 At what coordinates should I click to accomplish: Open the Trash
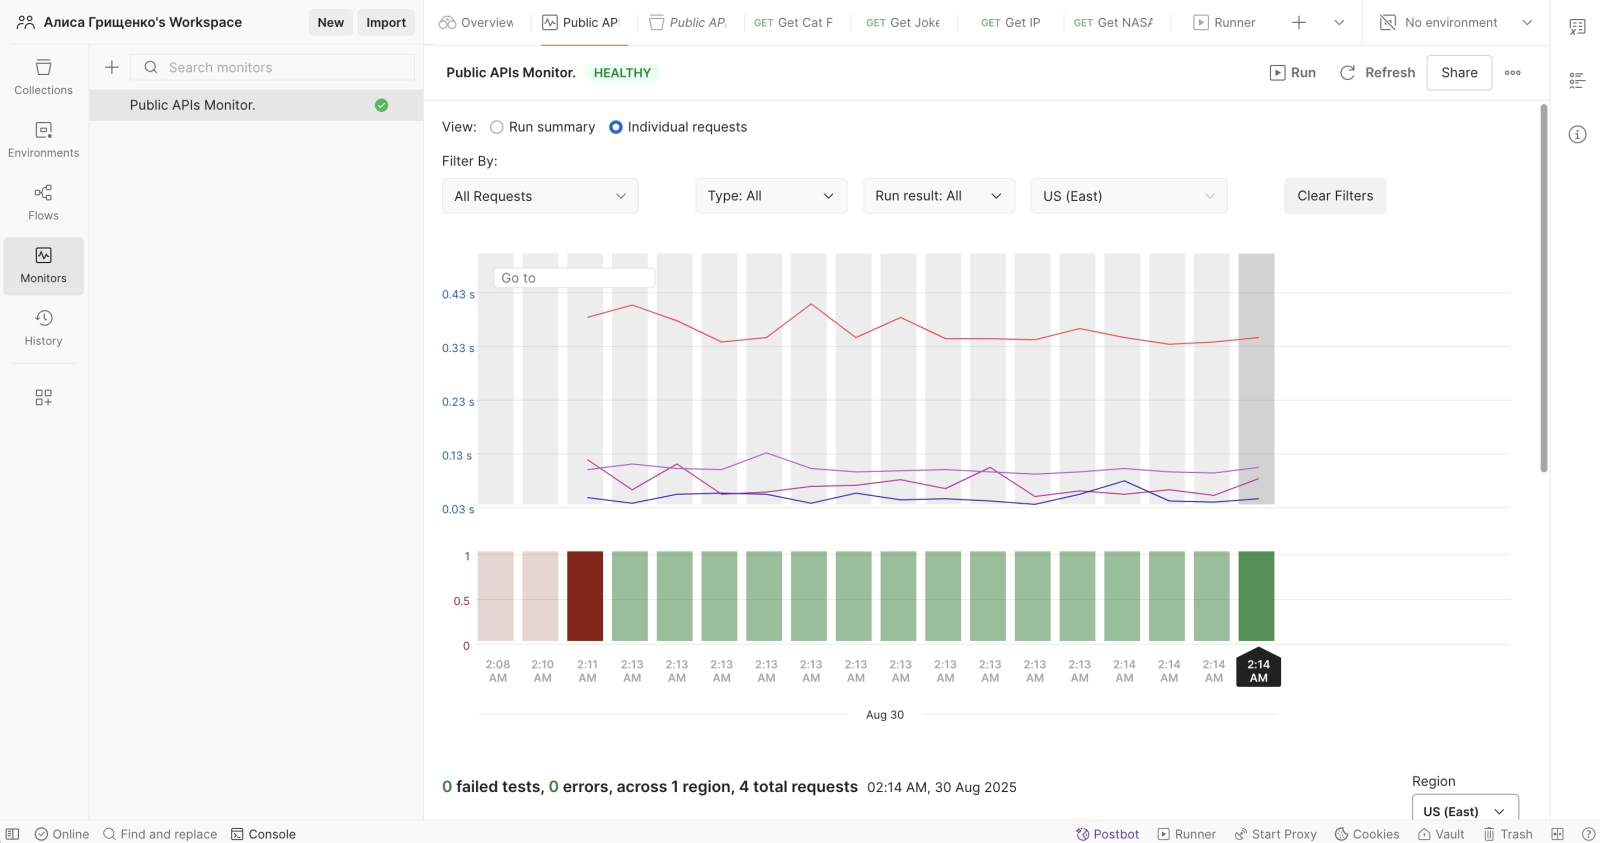coord(1508,834)
